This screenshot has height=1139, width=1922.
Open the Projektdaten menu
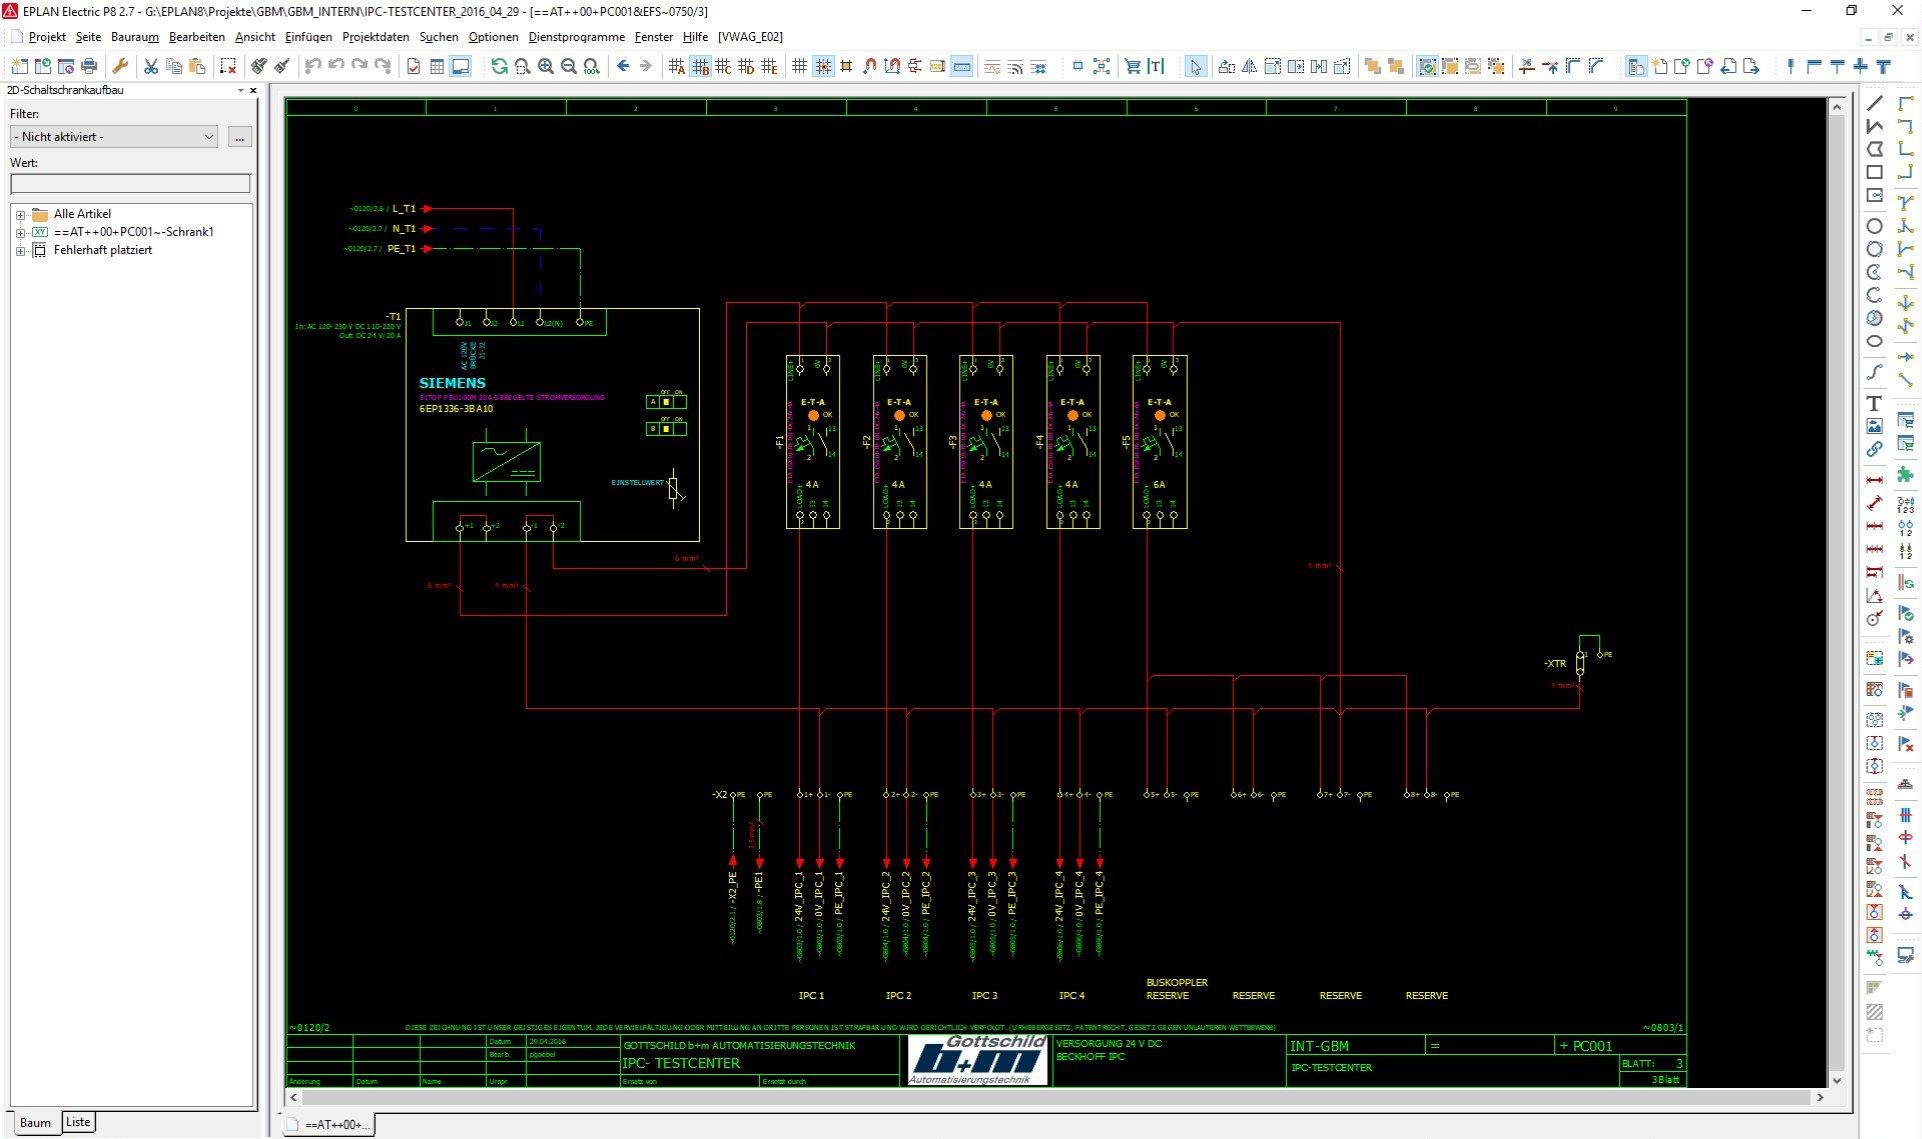376,37
